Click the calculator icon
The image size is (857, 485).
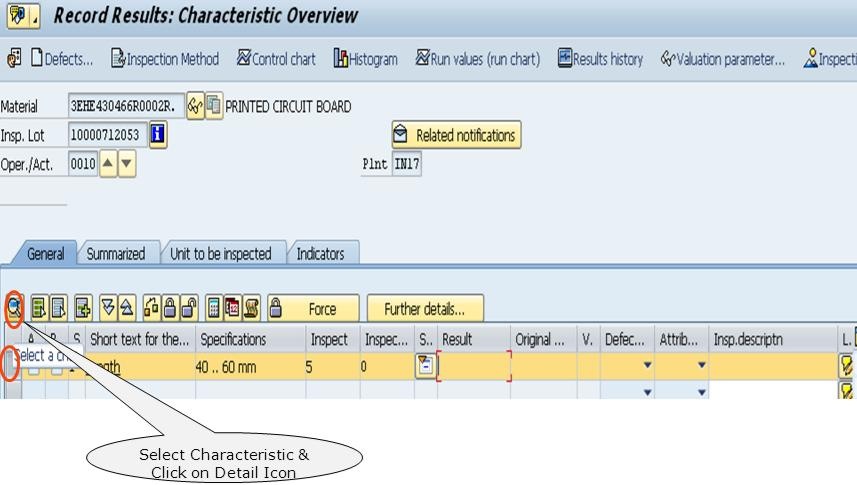click(214, 309)
